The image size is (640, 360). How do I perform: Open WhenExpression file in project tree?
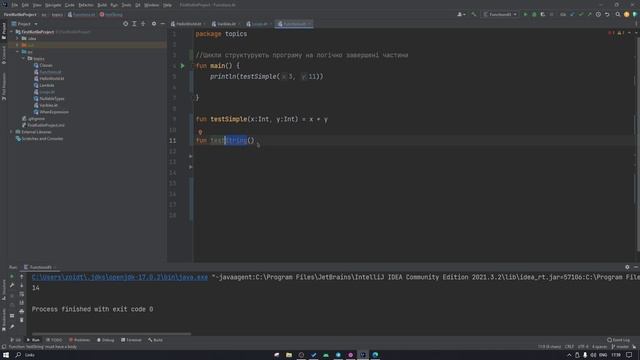click(51, 112)
